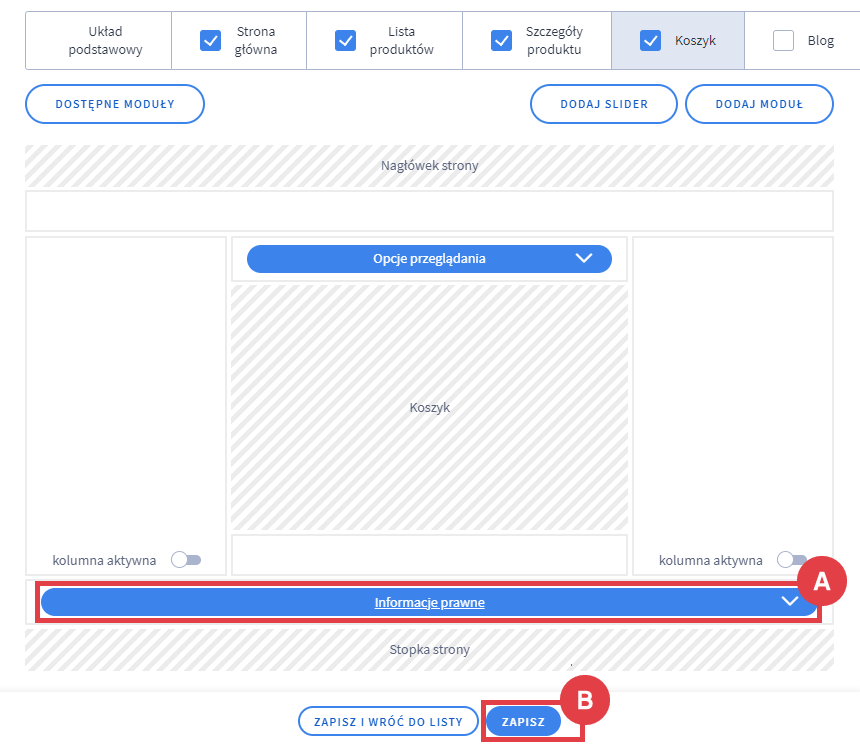Click Zapisz i wróć do listy
Screen dimensions: 860x744
coord(388,721)
